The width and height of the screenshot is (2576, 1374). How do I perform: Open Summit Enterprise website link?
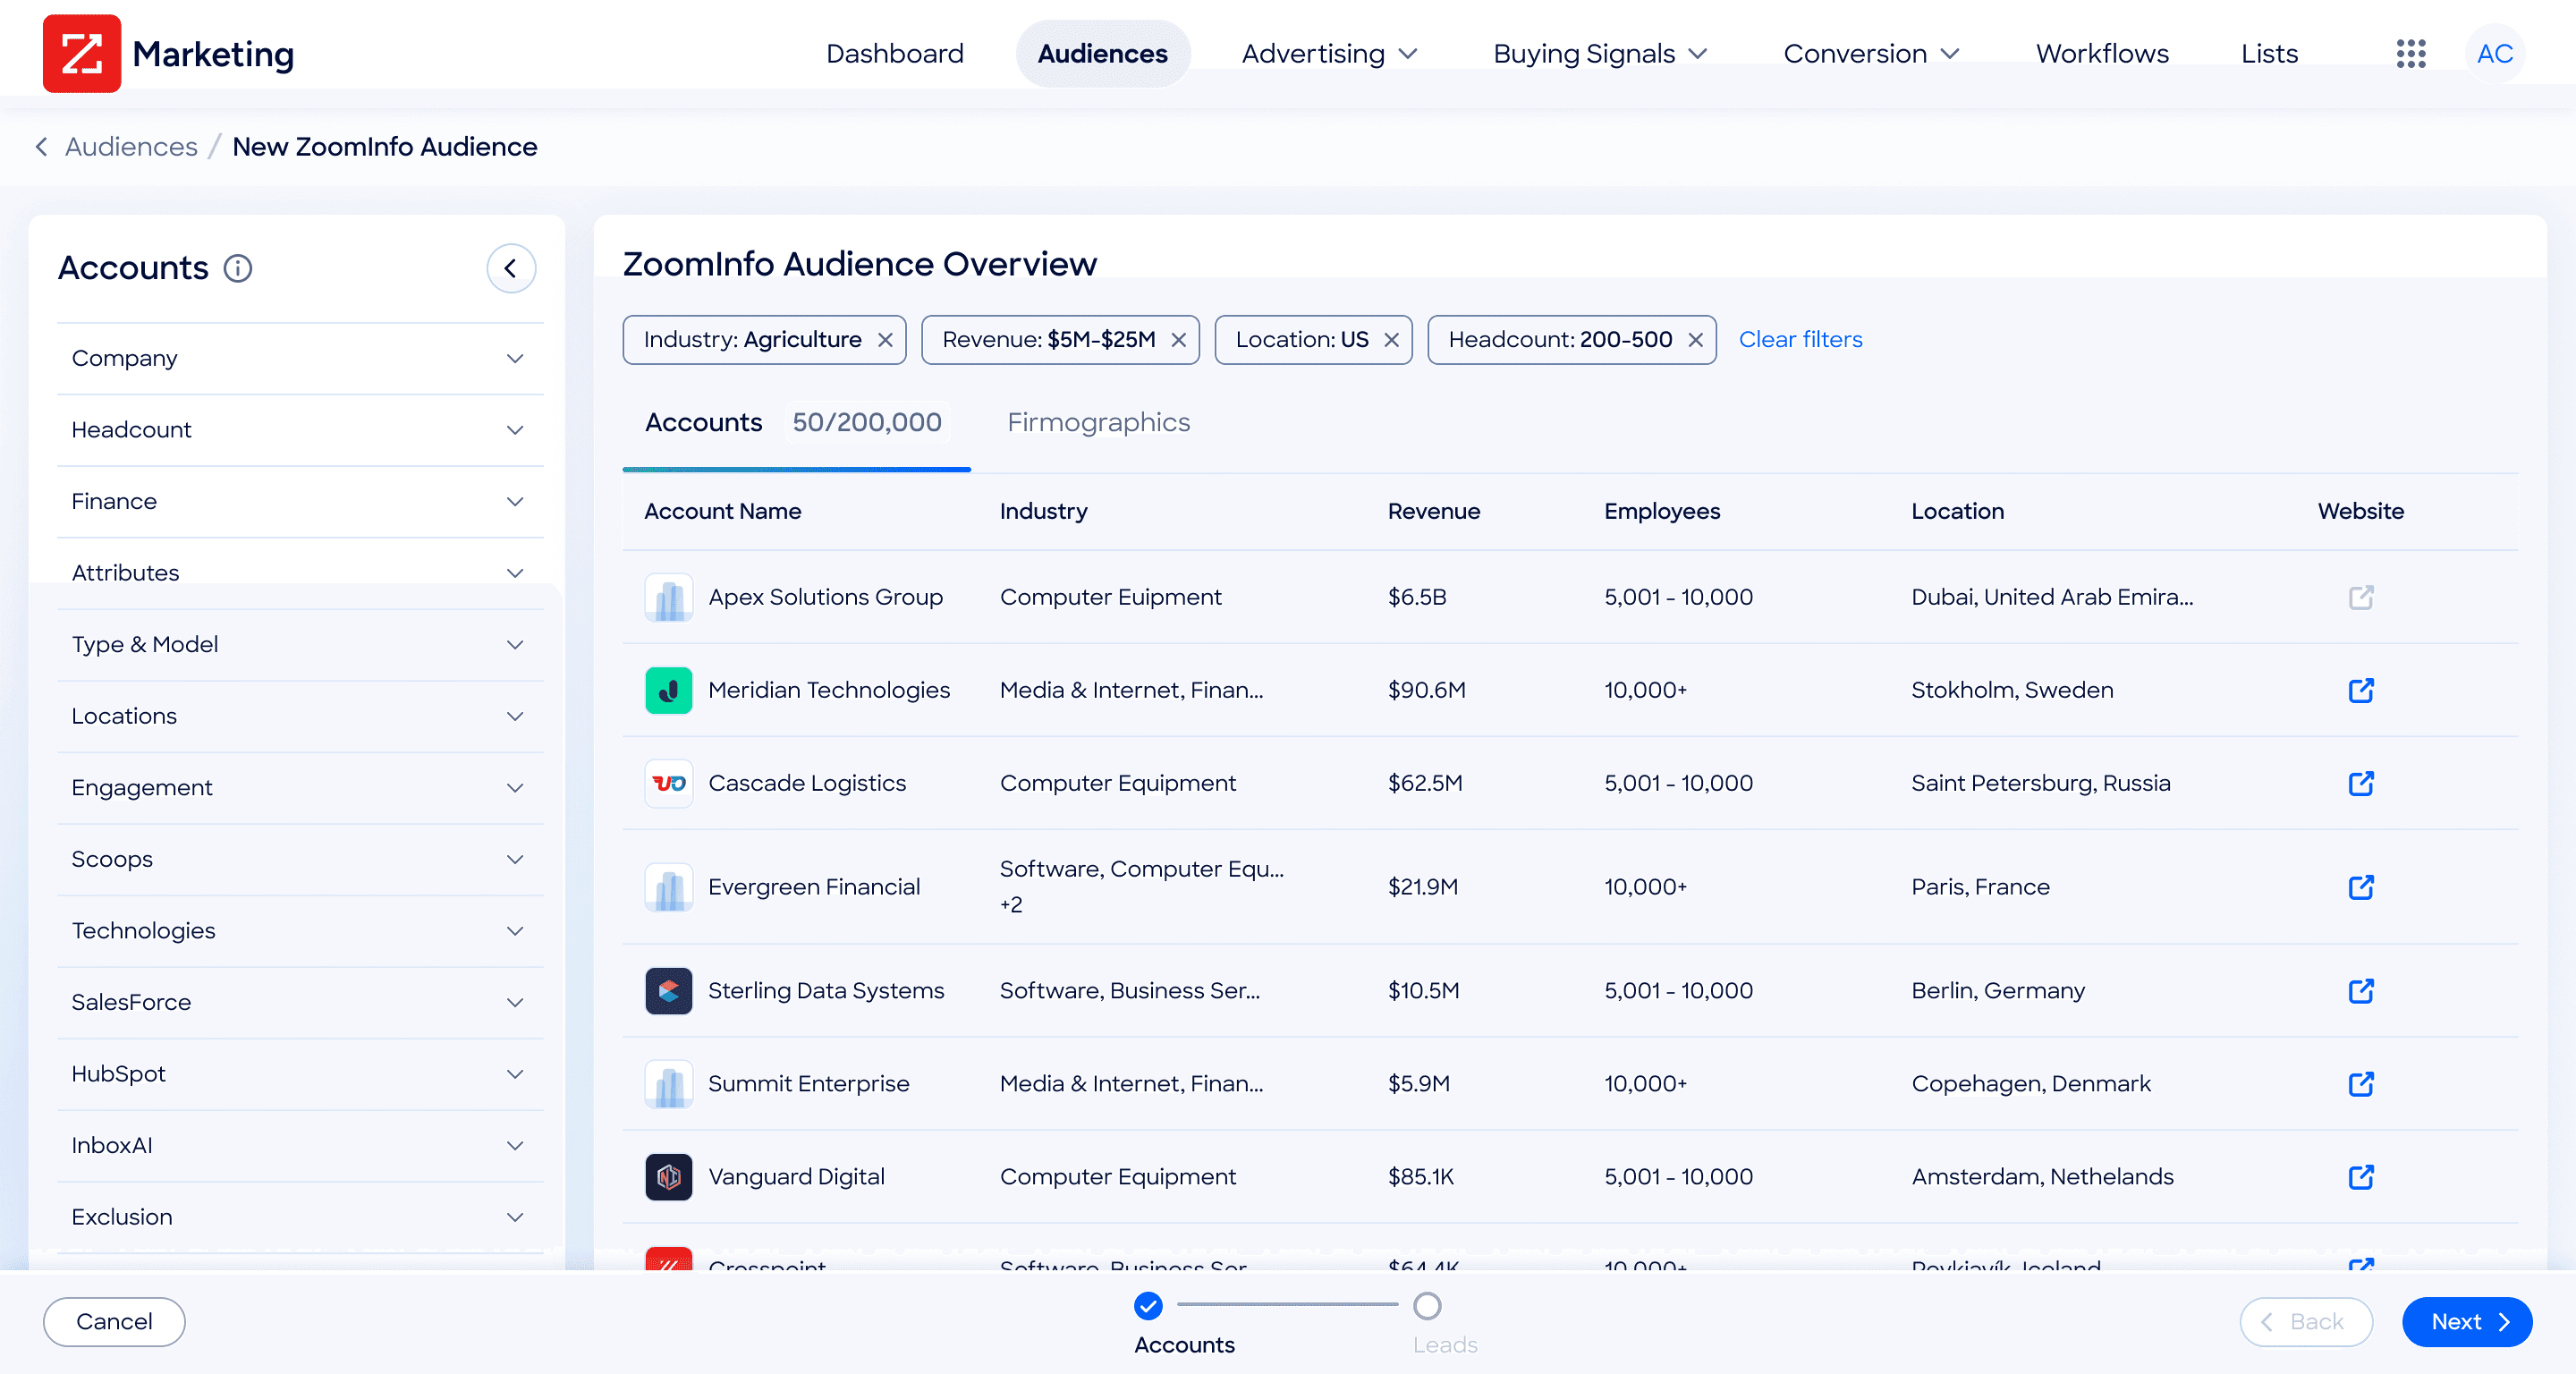click(2361, 1084)
